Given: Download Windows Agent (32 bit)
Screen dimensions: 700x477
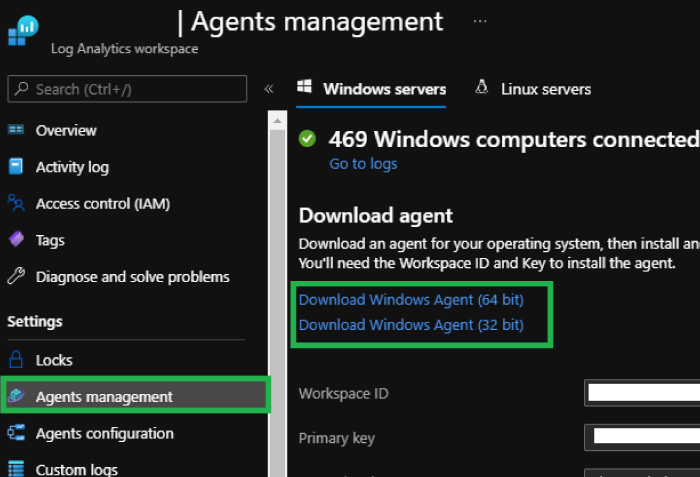Looking at the screenshot, I should pos(411,325).
